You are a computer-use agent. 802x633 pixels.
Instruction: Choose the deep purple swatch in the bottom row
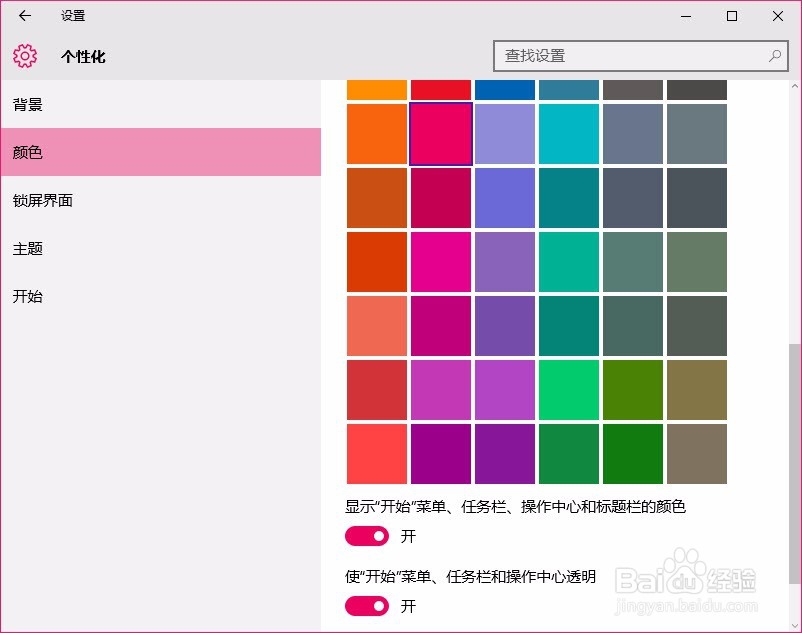(505, 454)
